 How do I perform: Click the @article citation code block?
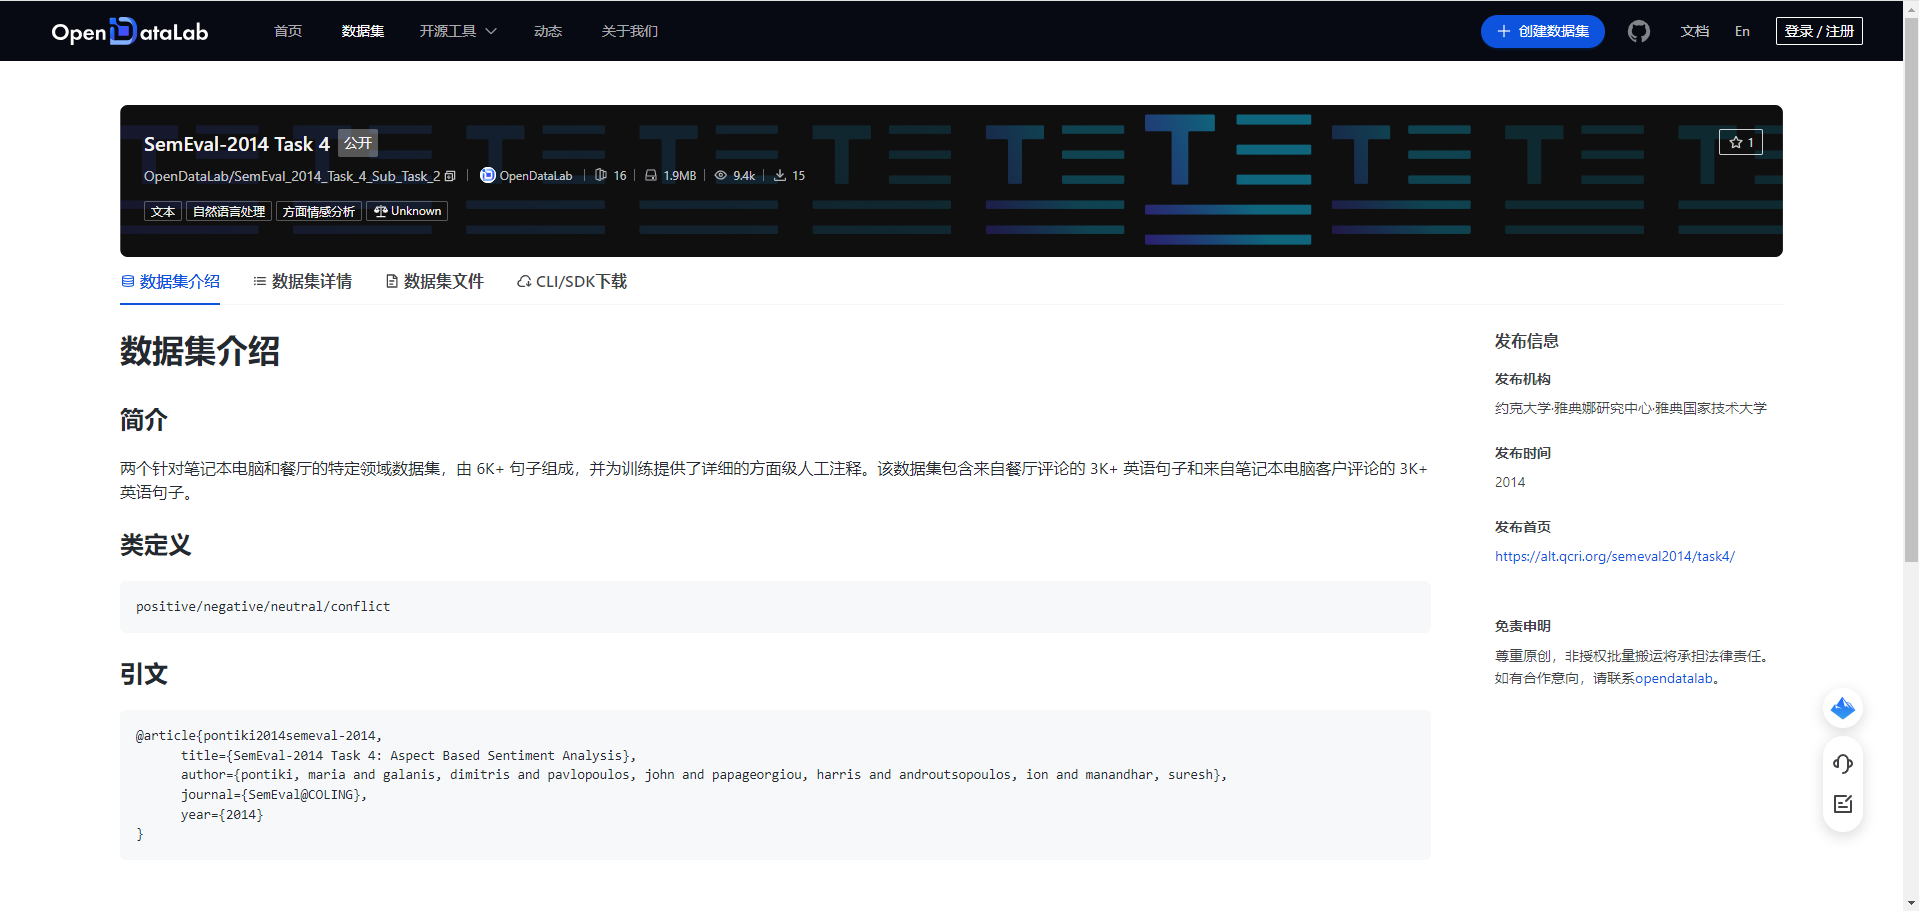[775, 785]
